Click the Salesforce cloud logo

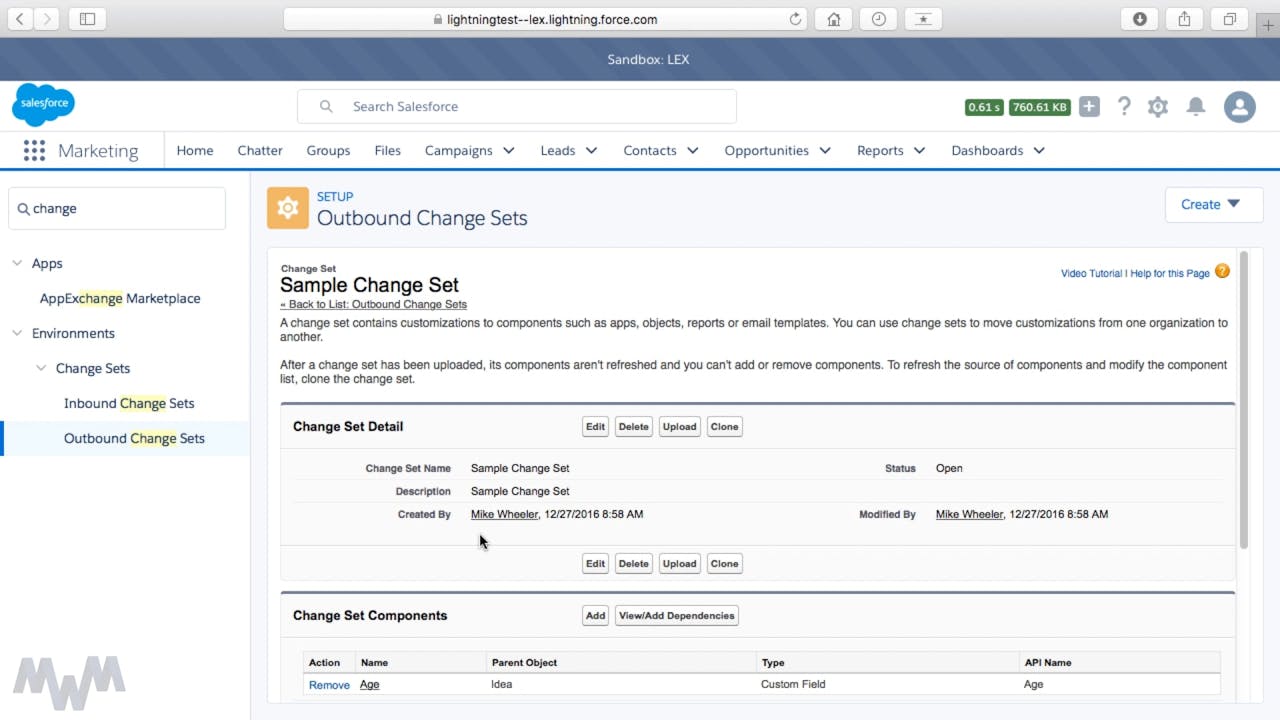point(43,104)
